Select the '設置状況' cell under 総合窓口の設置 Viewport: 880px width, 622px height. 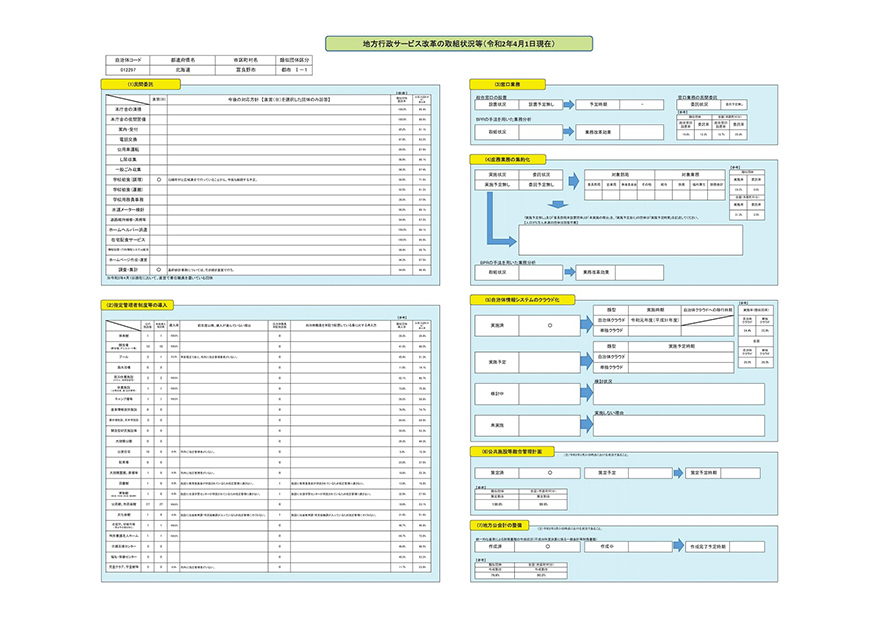[497, 105]
